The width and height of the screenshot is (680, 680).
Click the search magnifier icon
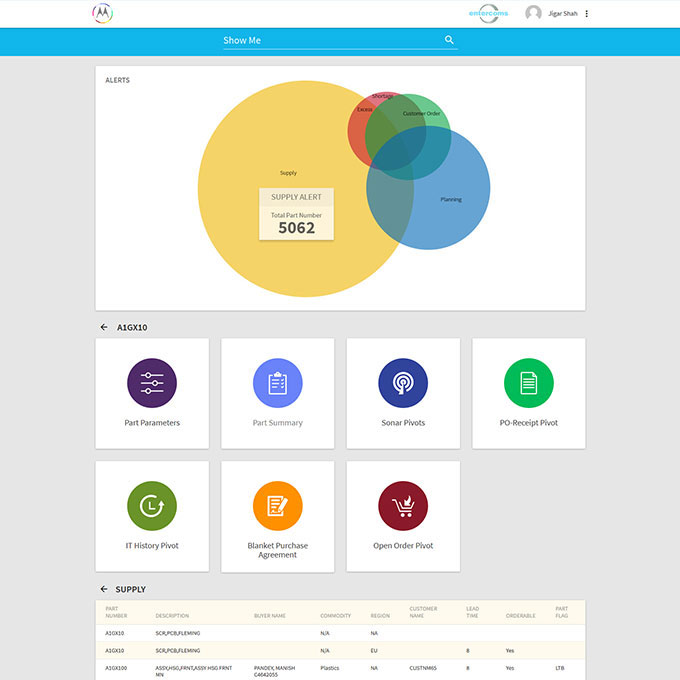449,40
